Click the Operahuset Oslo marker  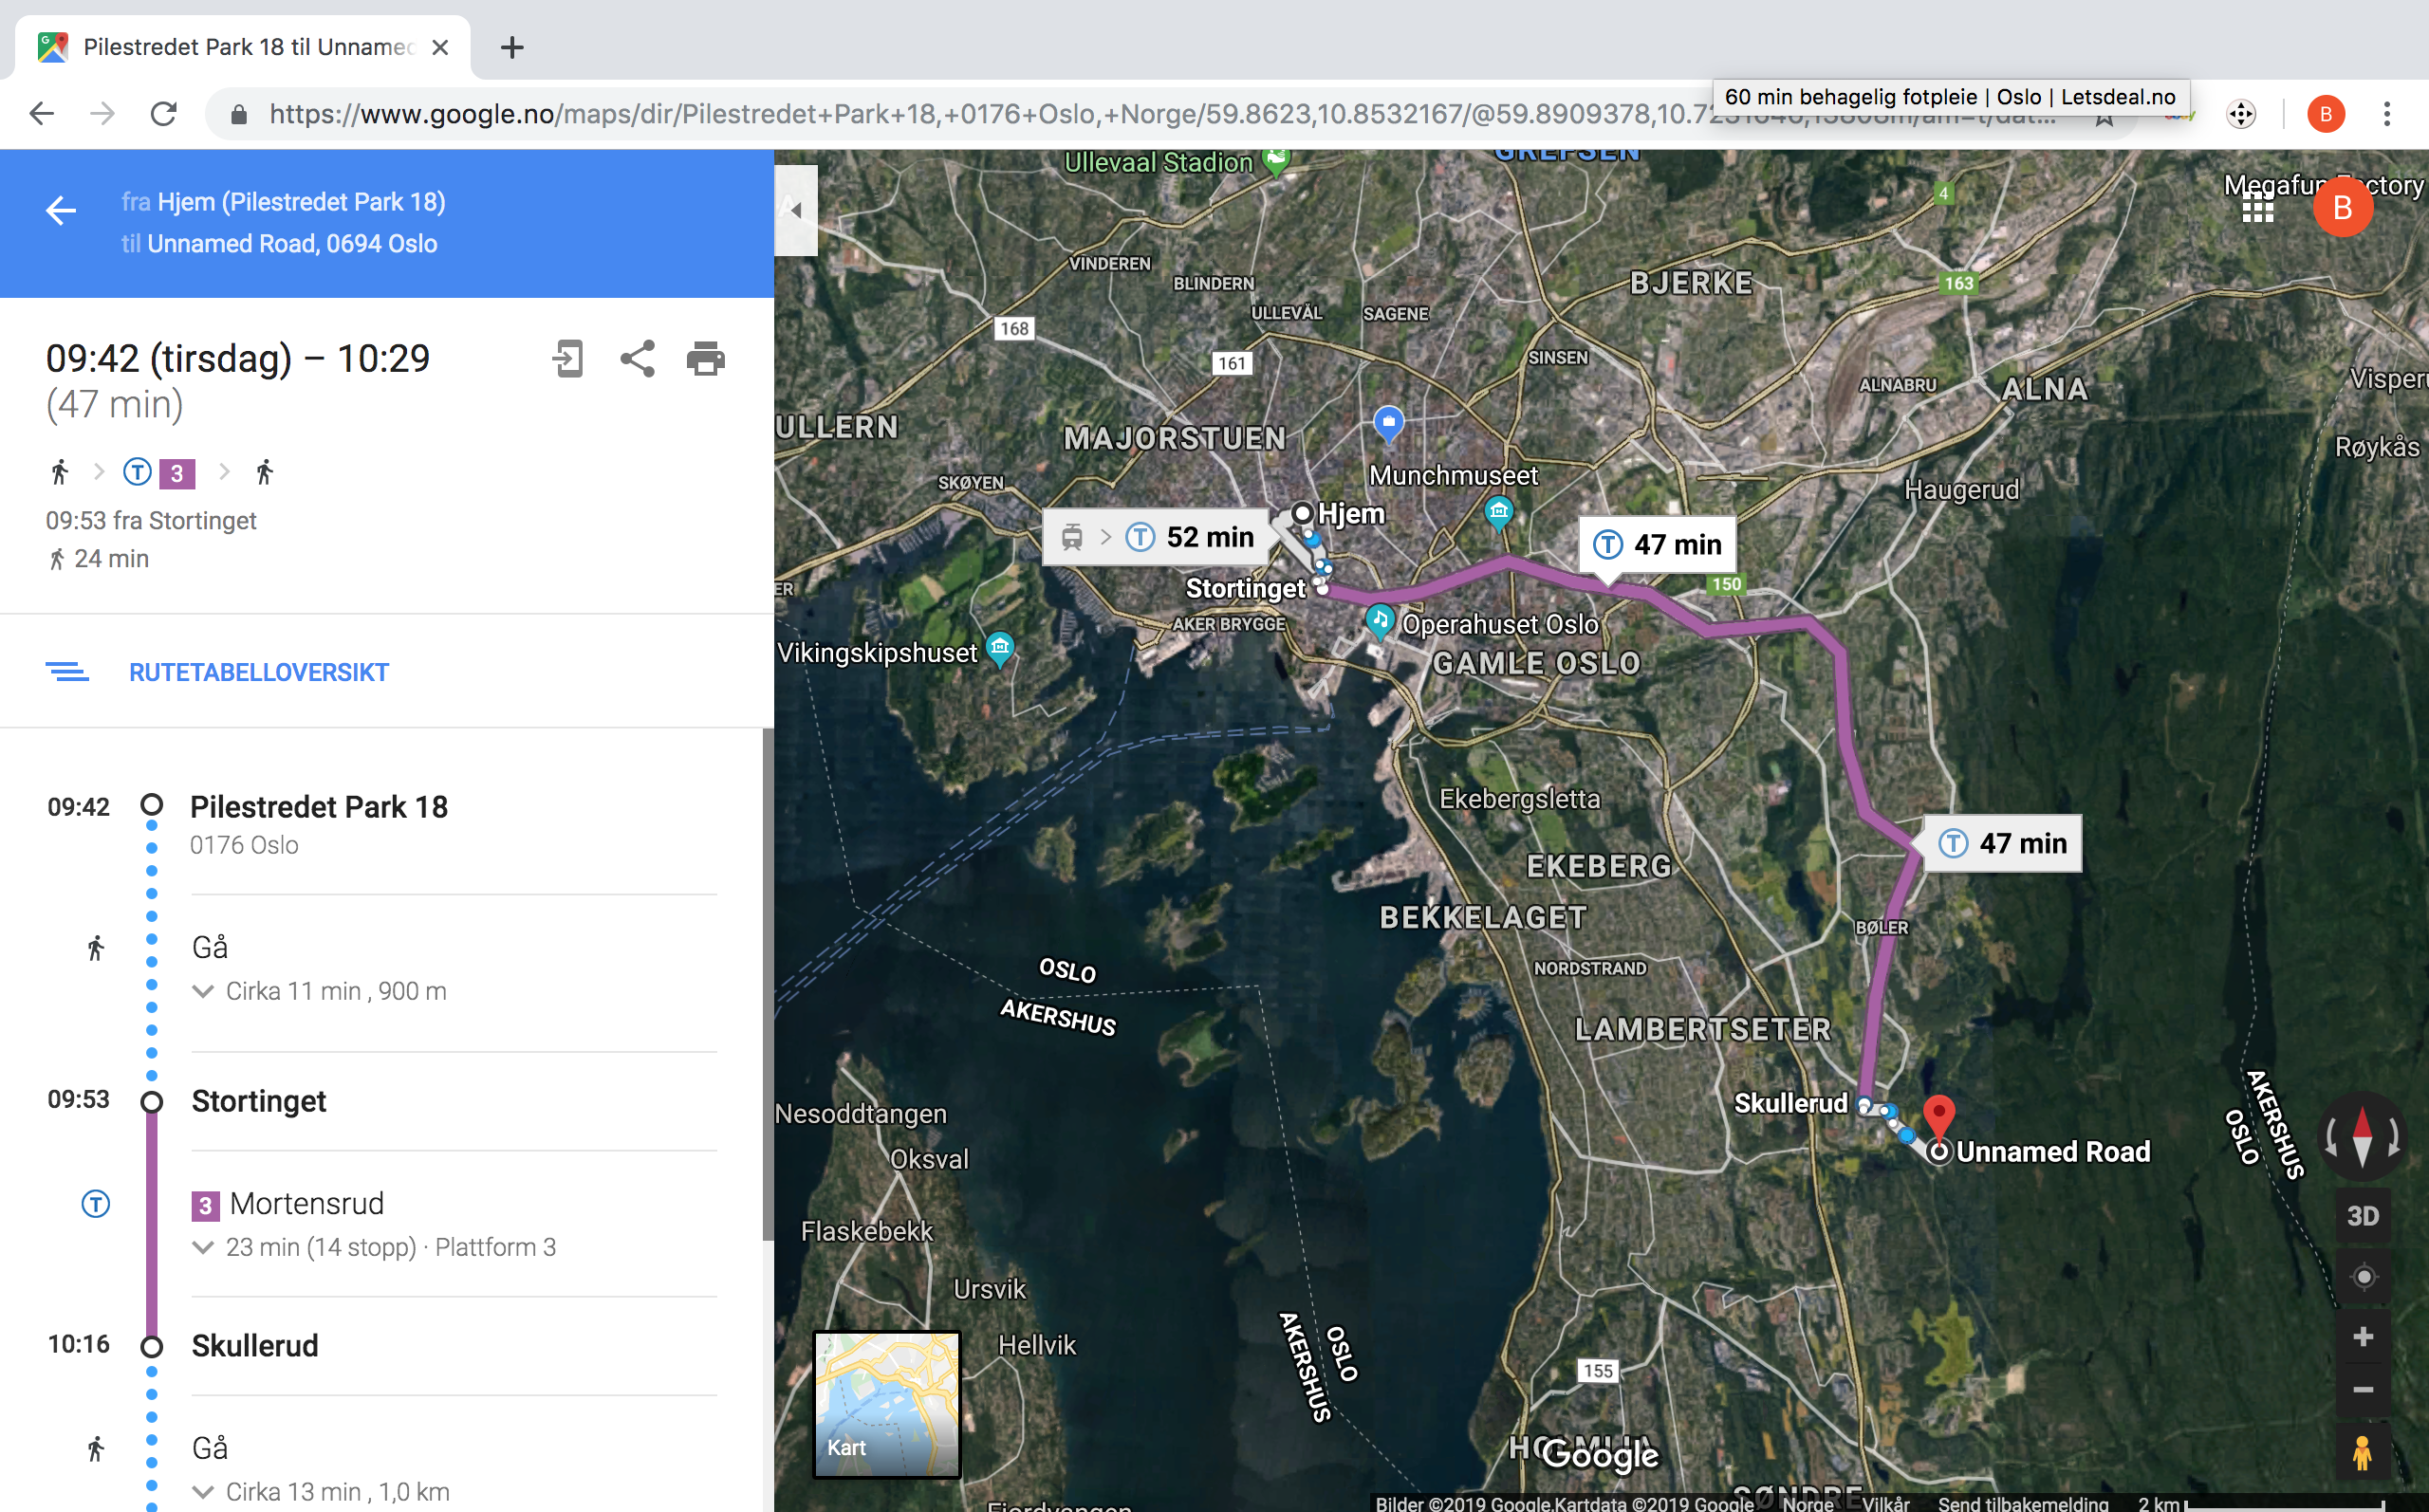point(1380,620)
